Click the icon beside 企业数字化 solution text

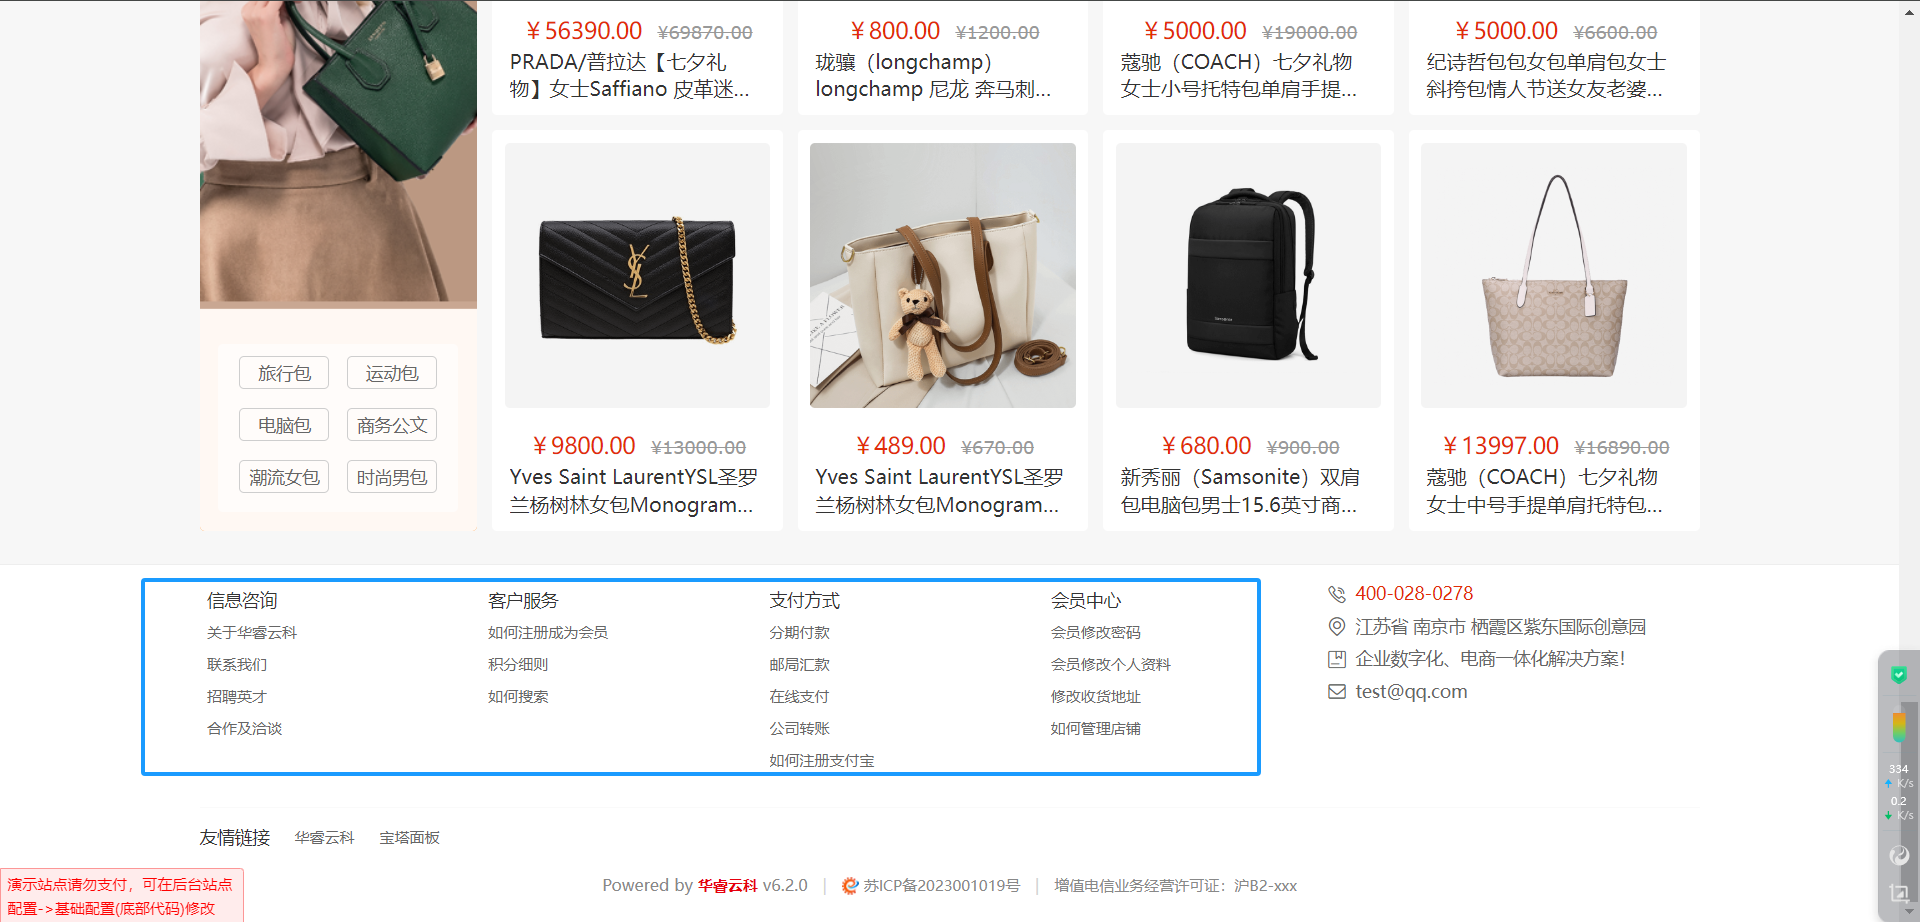[x=1336, y=659]
